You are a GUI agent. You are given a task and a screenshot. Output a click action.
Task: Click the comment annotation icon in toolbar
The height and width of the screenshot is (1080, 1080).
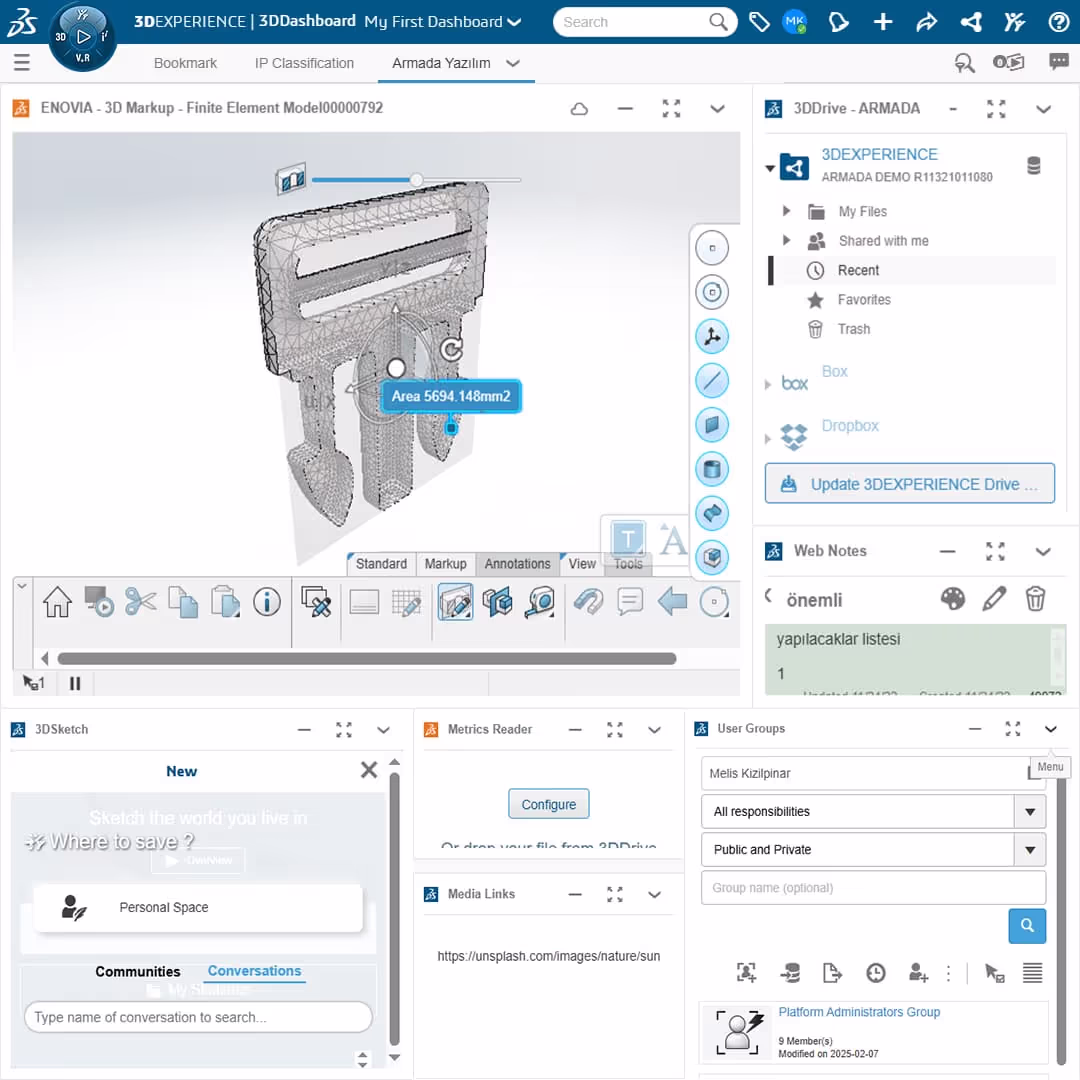pyautogui.click(x=630, y=601)
